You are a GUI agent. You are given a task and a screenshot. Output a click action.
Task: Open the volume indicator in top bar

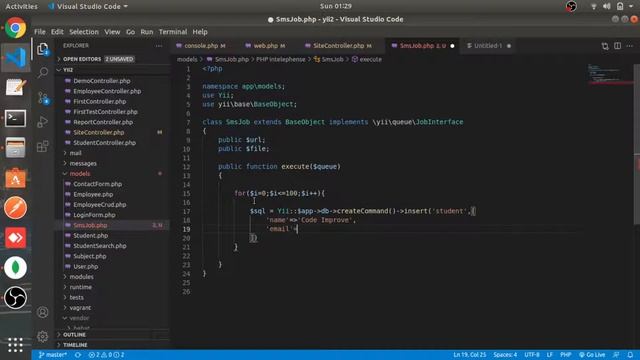607,6
